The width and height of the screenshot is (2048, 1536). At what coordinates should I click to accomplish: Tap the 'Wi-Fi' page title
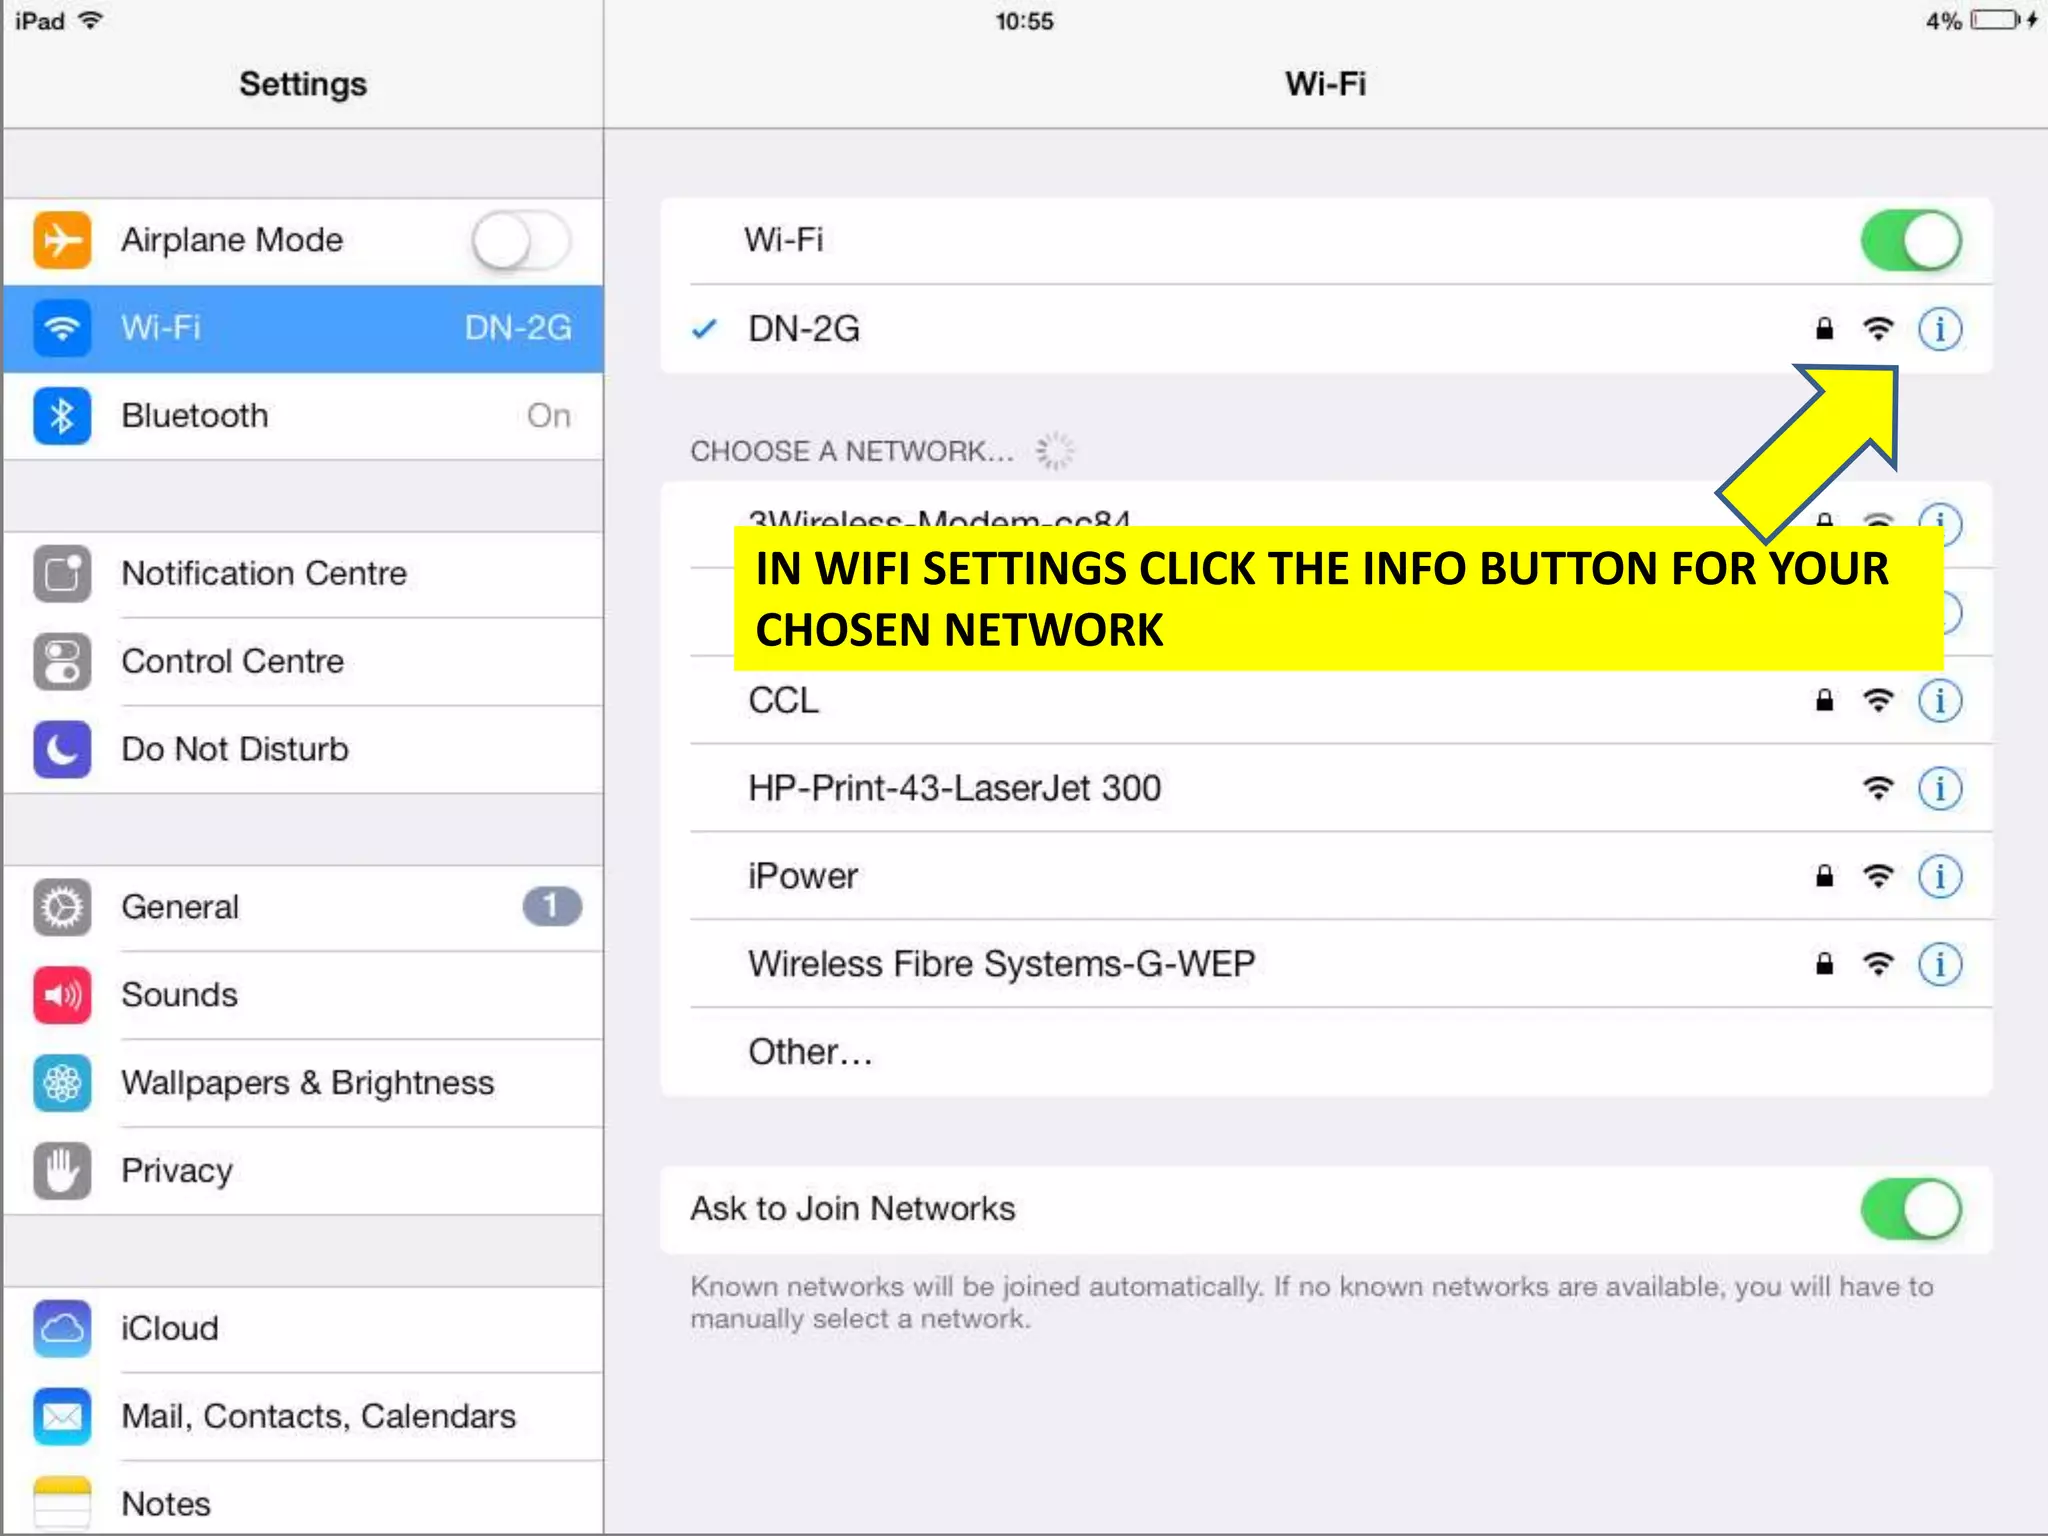(x=1326, y=84)
